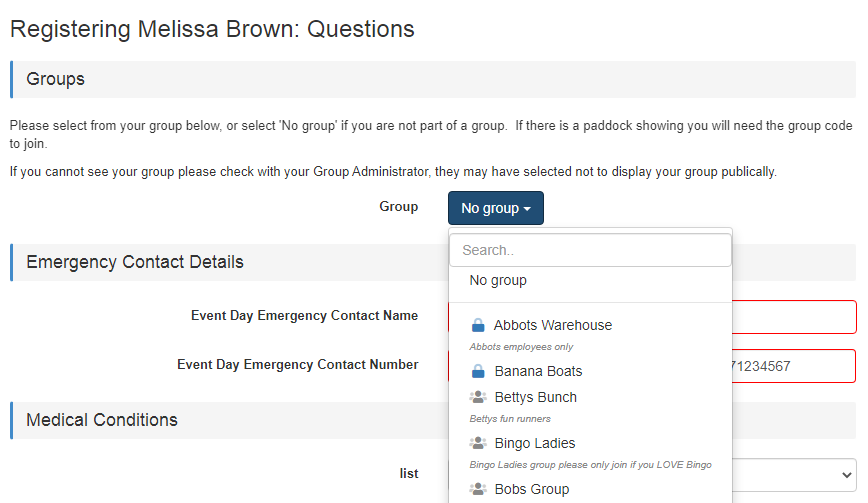The image size is (868, 503).
Task: Click the Medical Conditions section header
Action: (102, 420)
